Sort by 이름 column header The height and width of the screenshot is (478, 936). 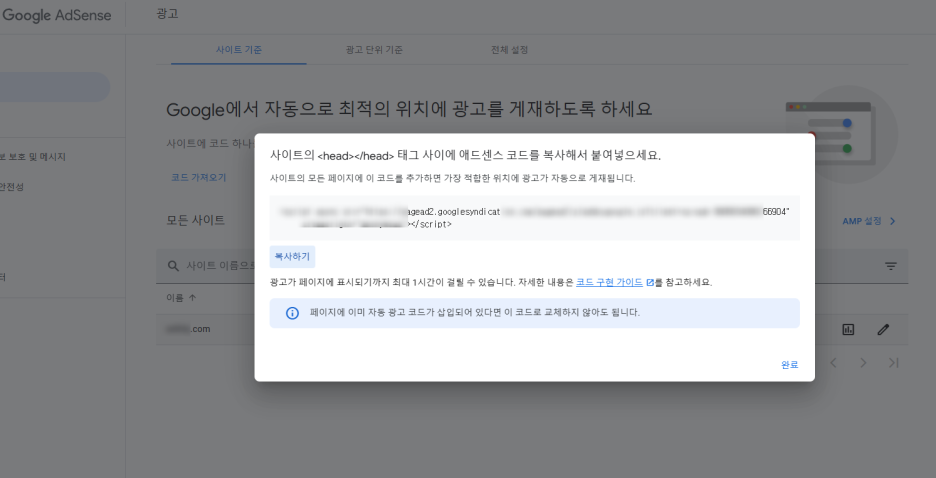pos(181,298)
